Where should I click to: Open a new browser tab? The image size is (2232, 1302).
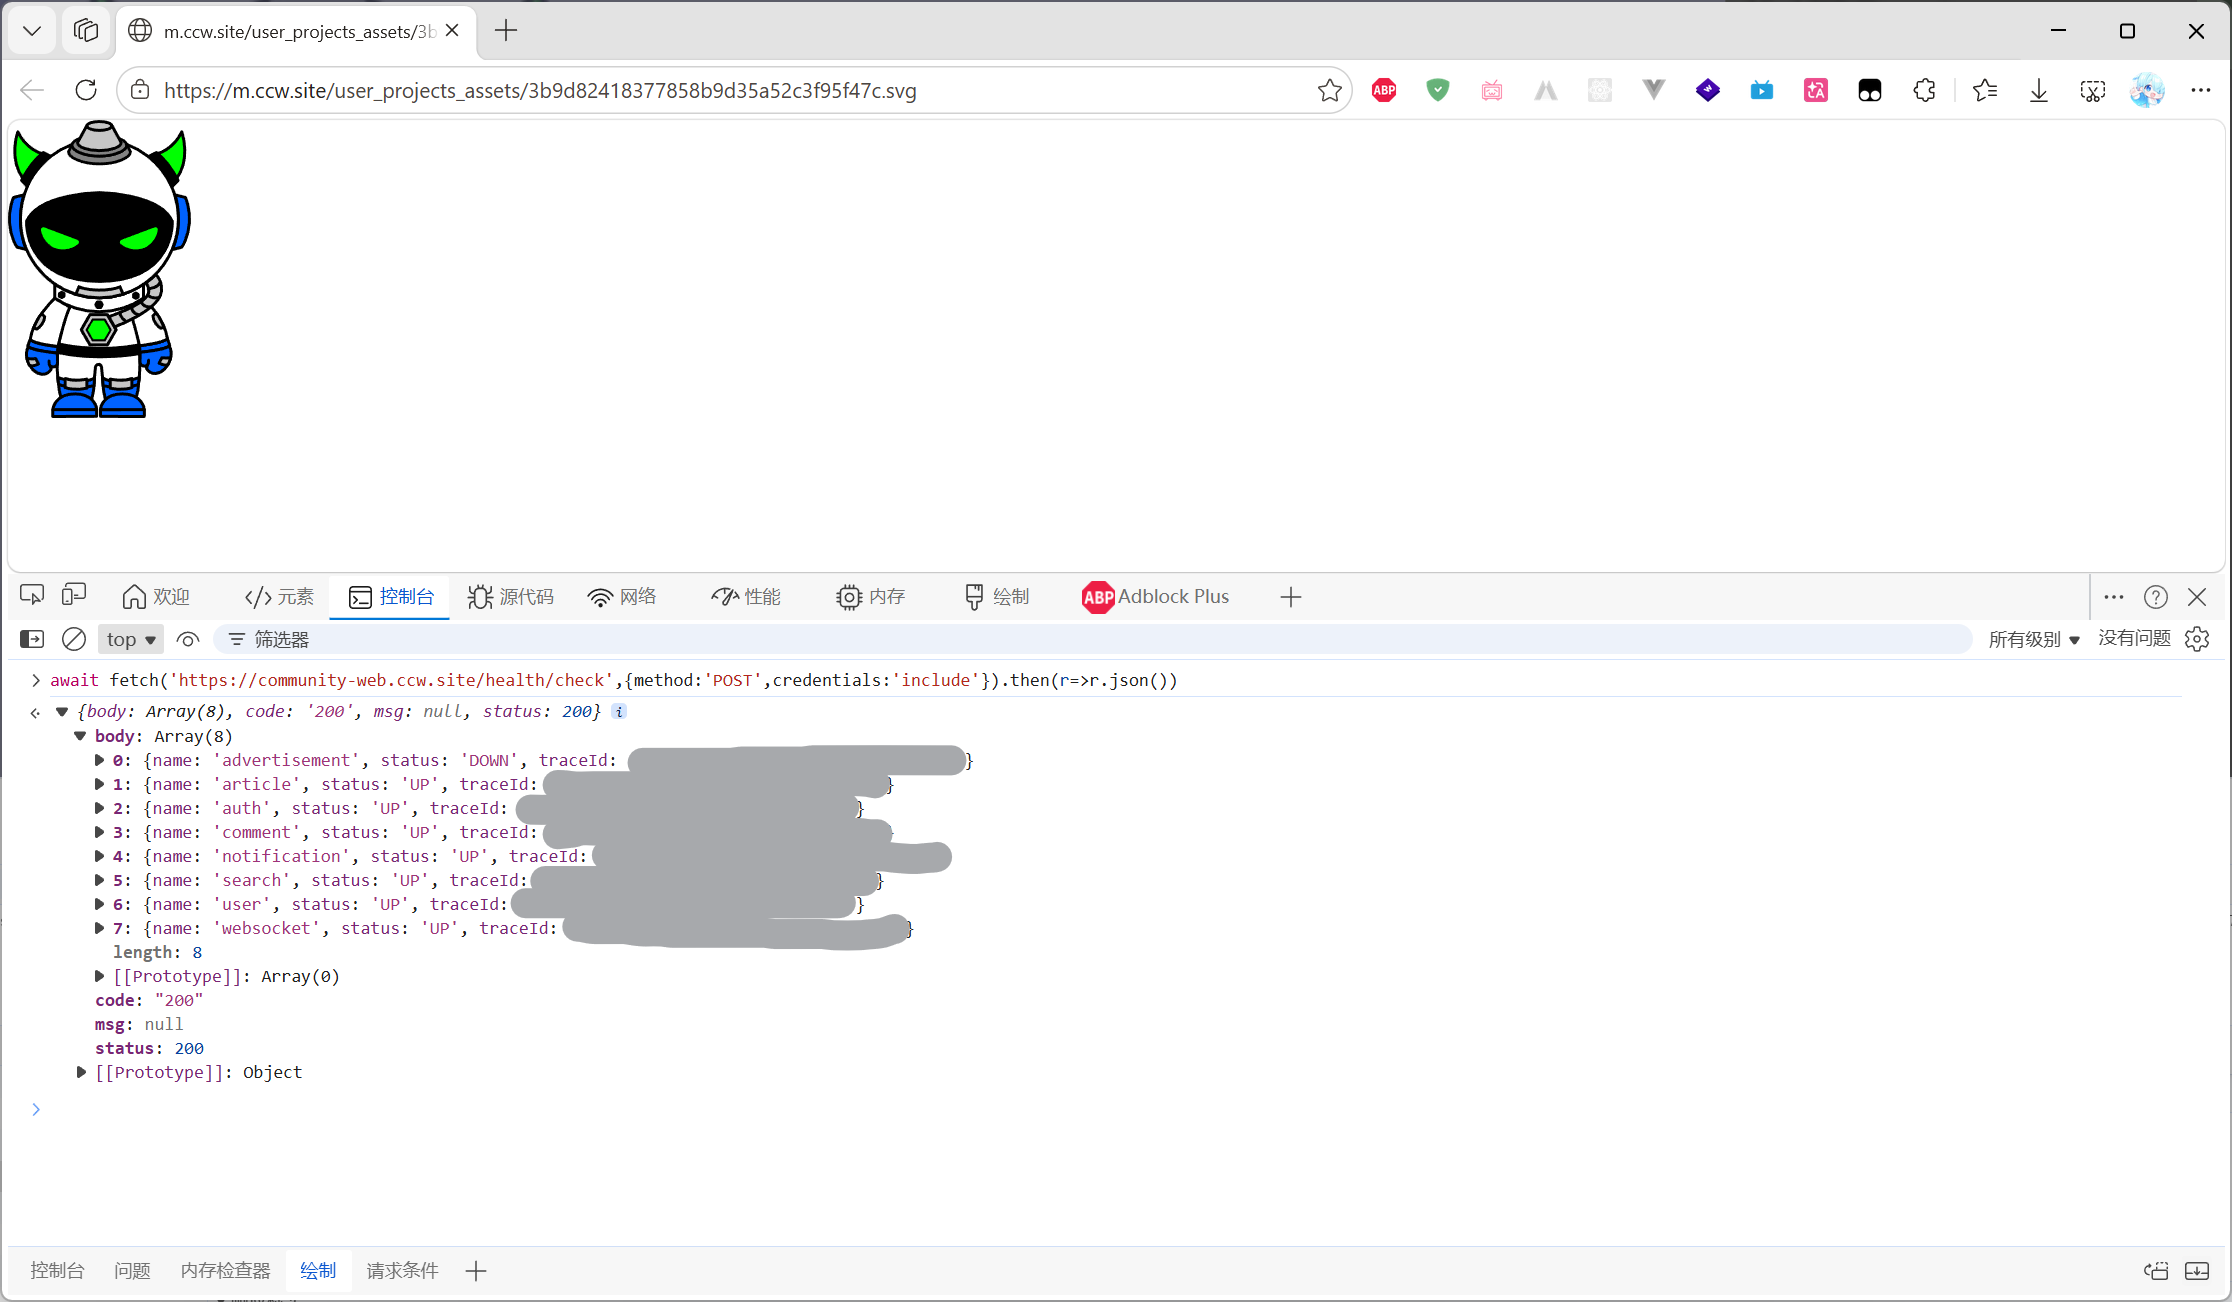pos(506,31)
